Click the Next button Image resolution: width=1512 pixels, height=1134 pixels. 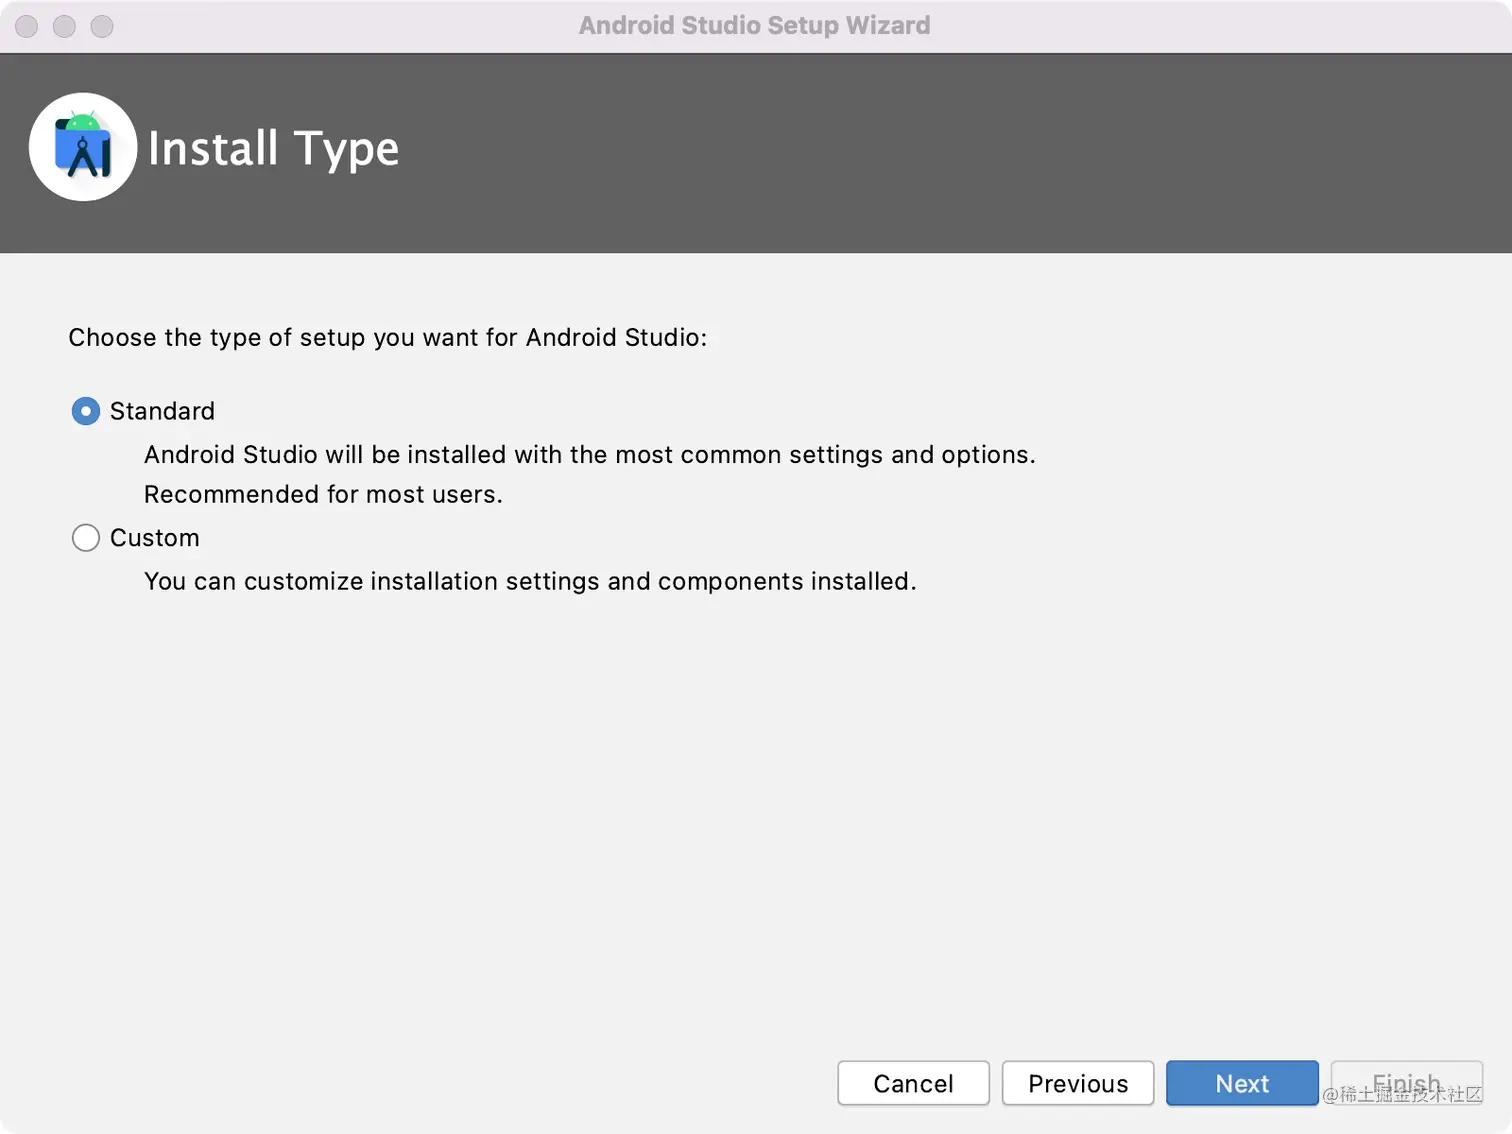(x=1242, y=1083)
